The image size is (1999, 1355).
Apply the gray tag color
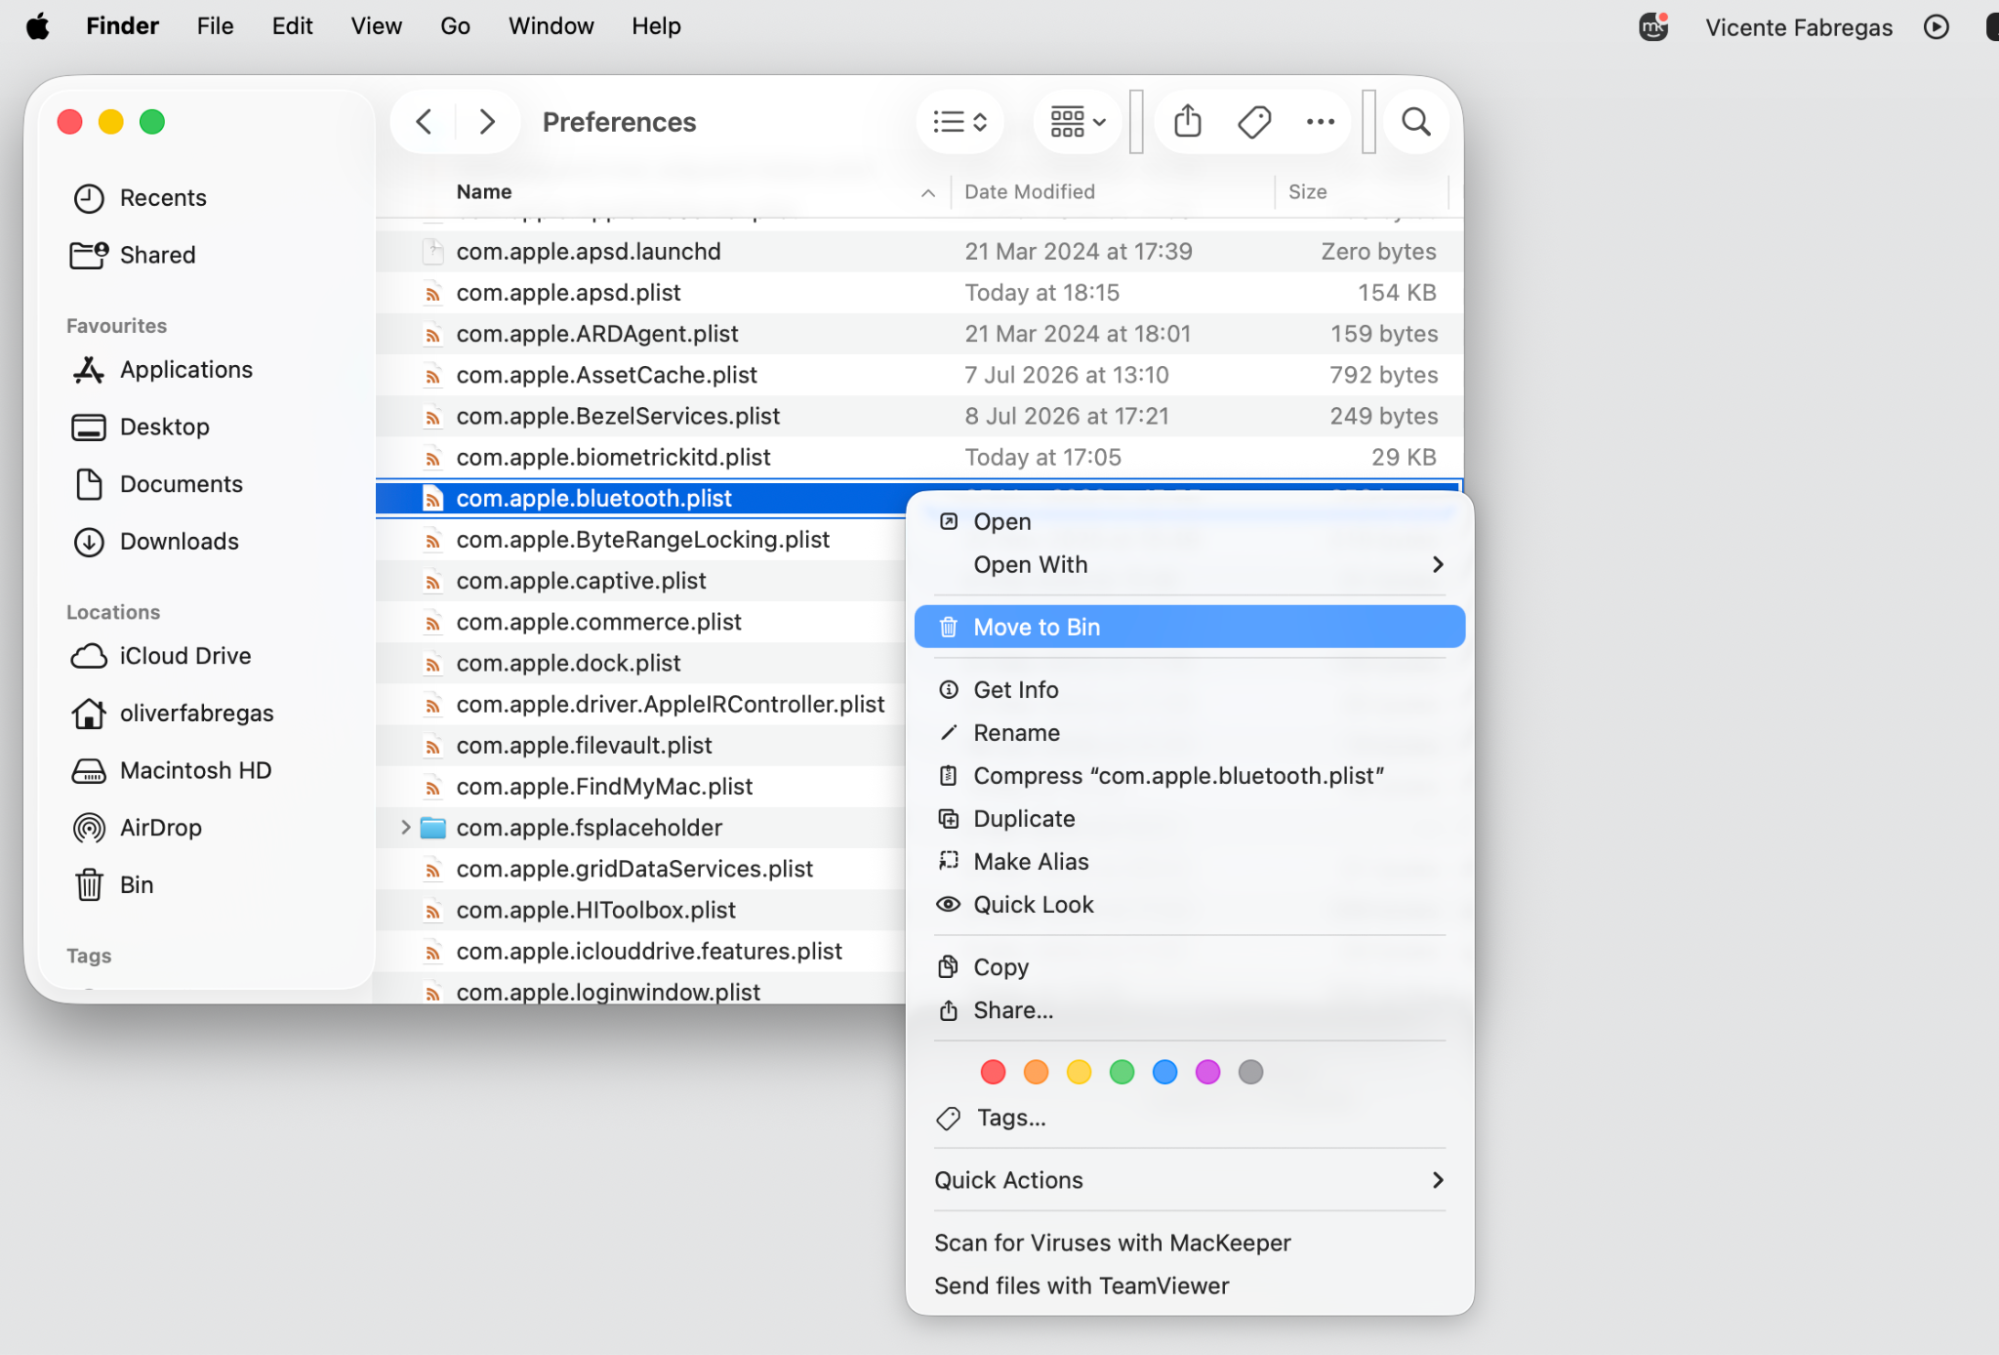[1251, 1072]
